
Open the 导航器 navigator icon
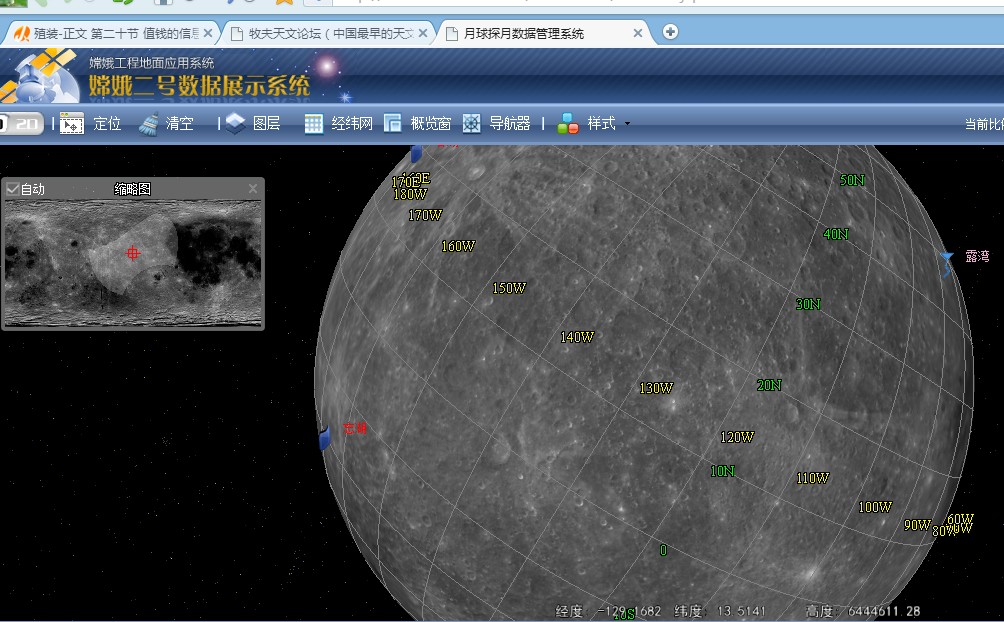(x=472, y=124)
